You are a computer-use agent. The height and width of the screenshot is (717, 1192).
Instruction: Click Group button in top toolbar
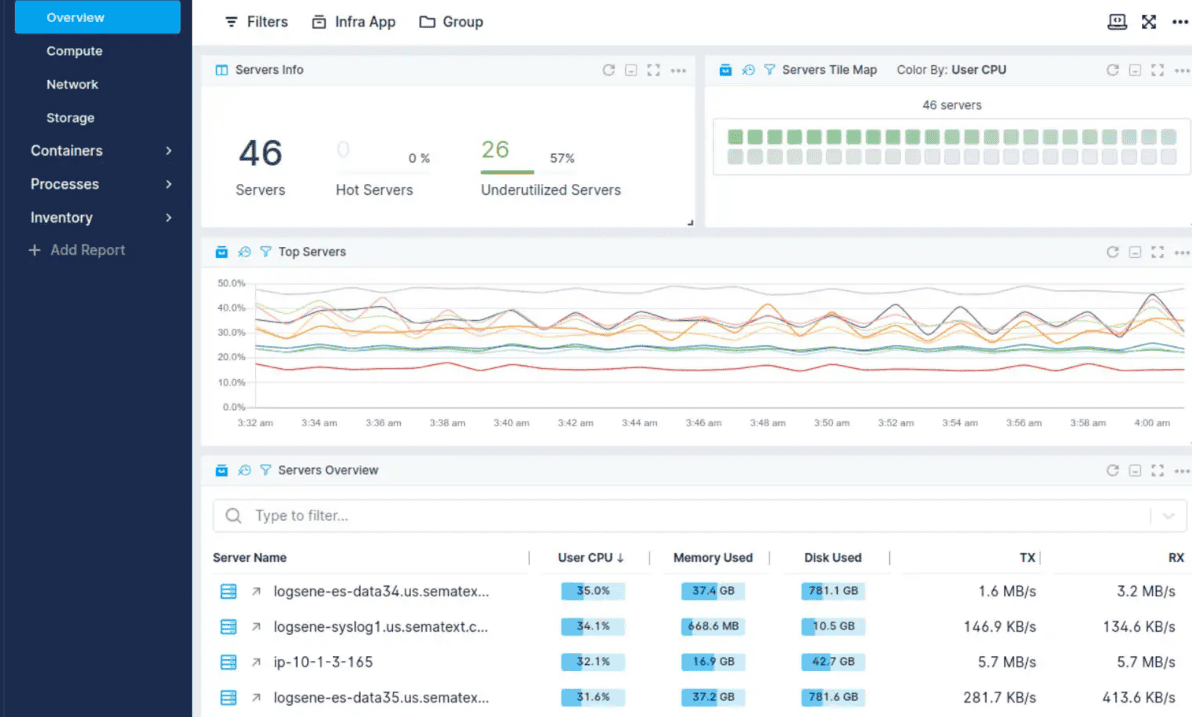(452, 22)
